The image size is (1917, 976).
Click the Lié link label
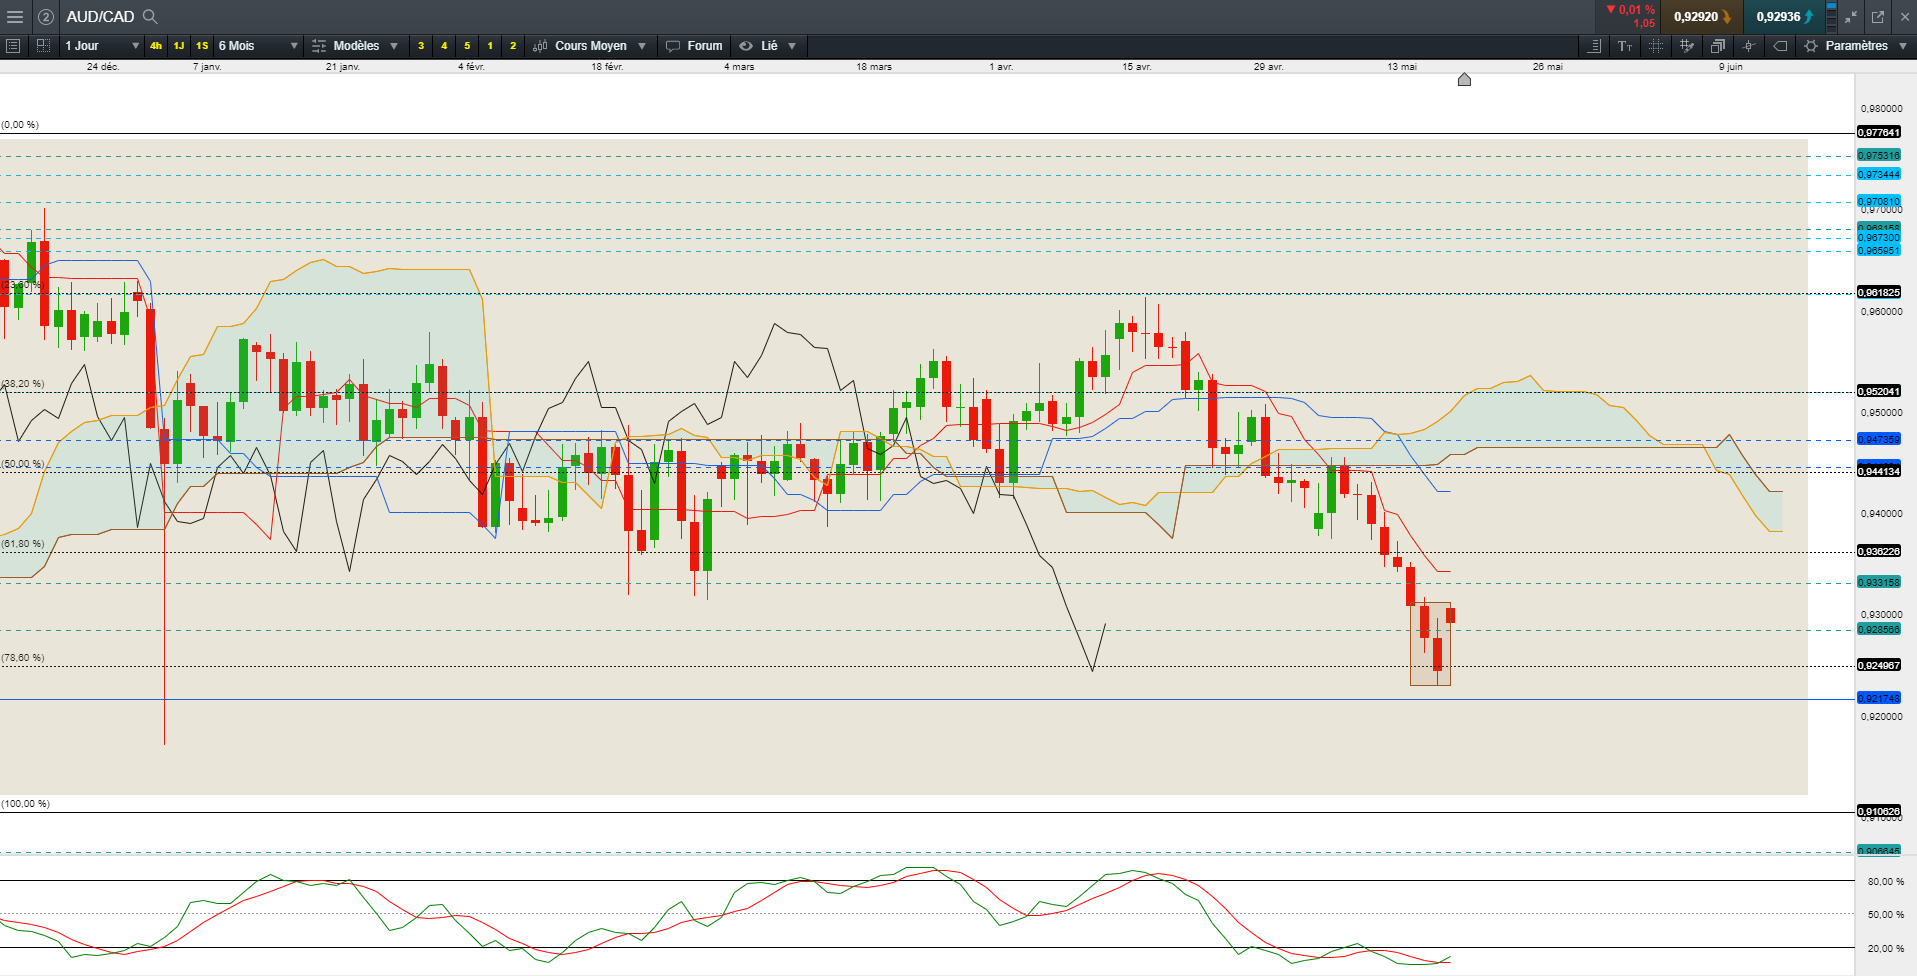[769, 46]
